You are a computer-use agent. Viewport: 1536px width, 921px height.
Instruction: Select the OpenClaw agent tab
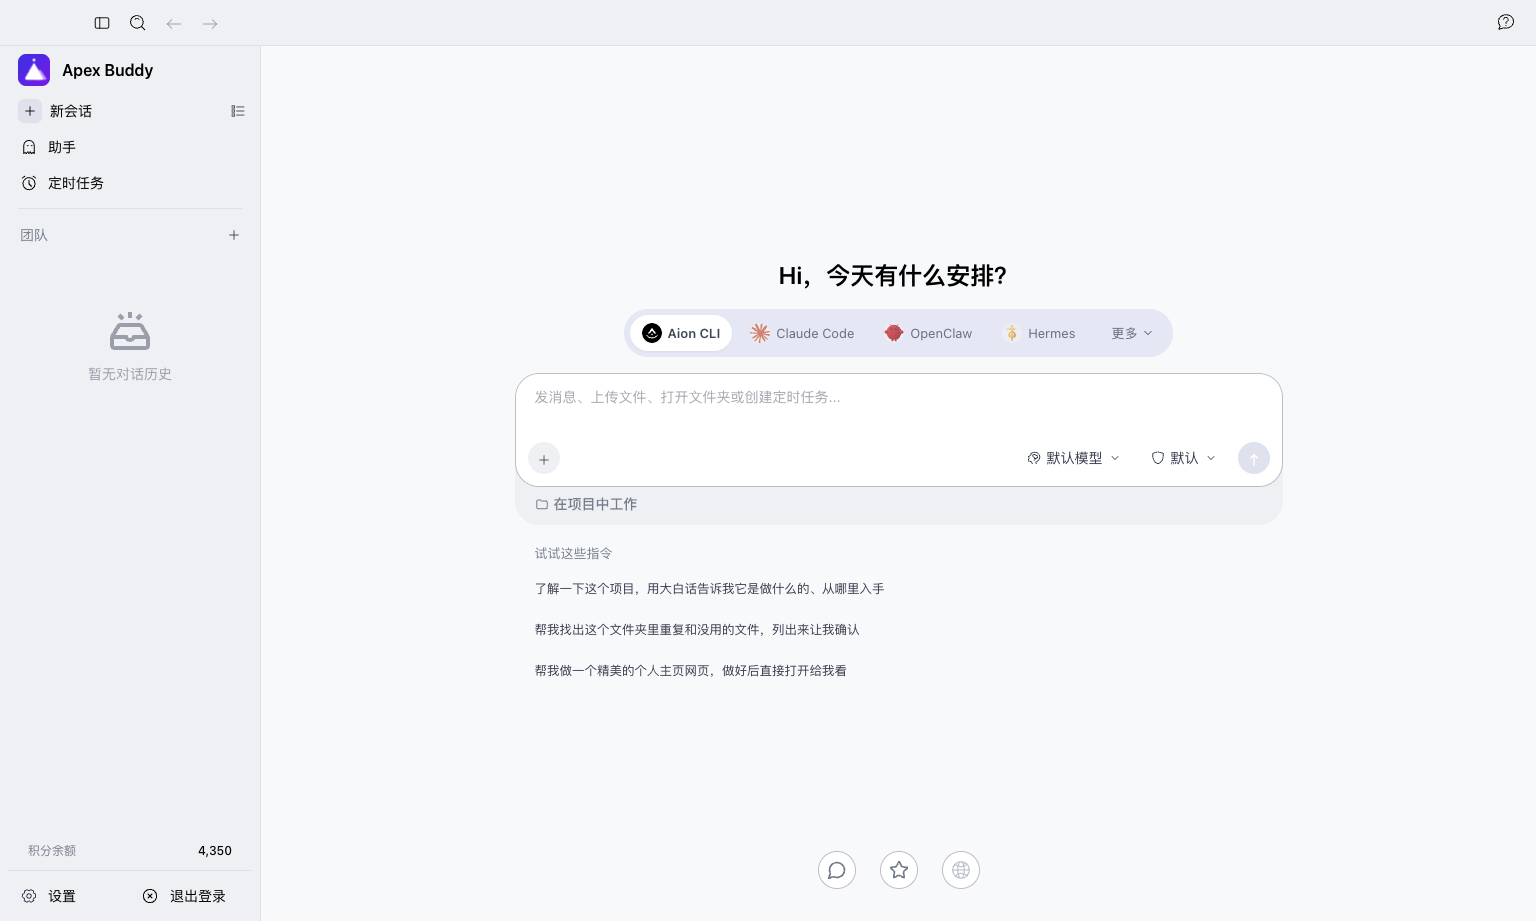coord(928,333)
